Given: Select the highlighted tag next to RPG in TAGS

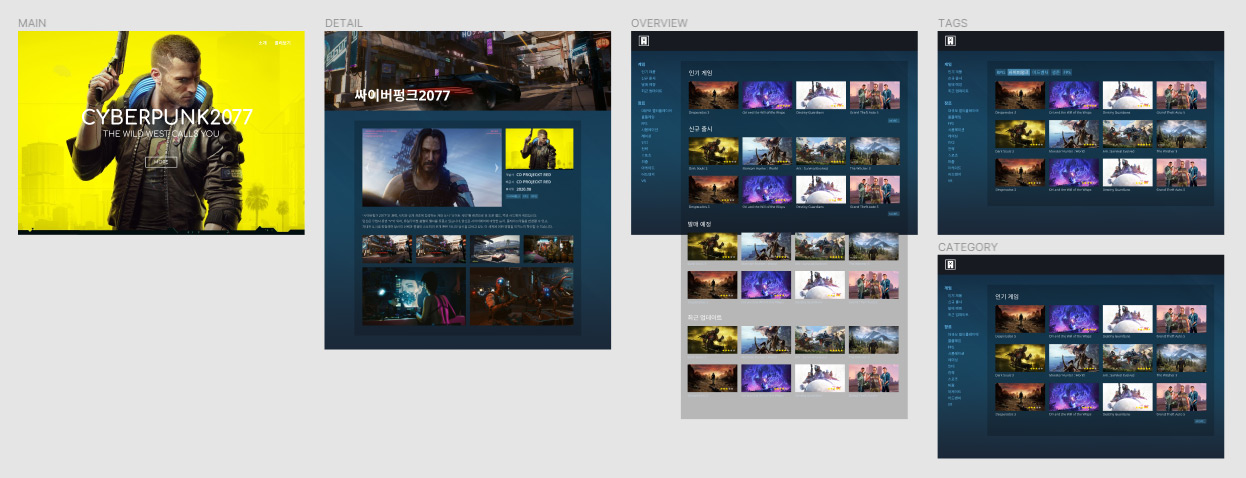Looking at the screenshot, I should [1019, 73].
